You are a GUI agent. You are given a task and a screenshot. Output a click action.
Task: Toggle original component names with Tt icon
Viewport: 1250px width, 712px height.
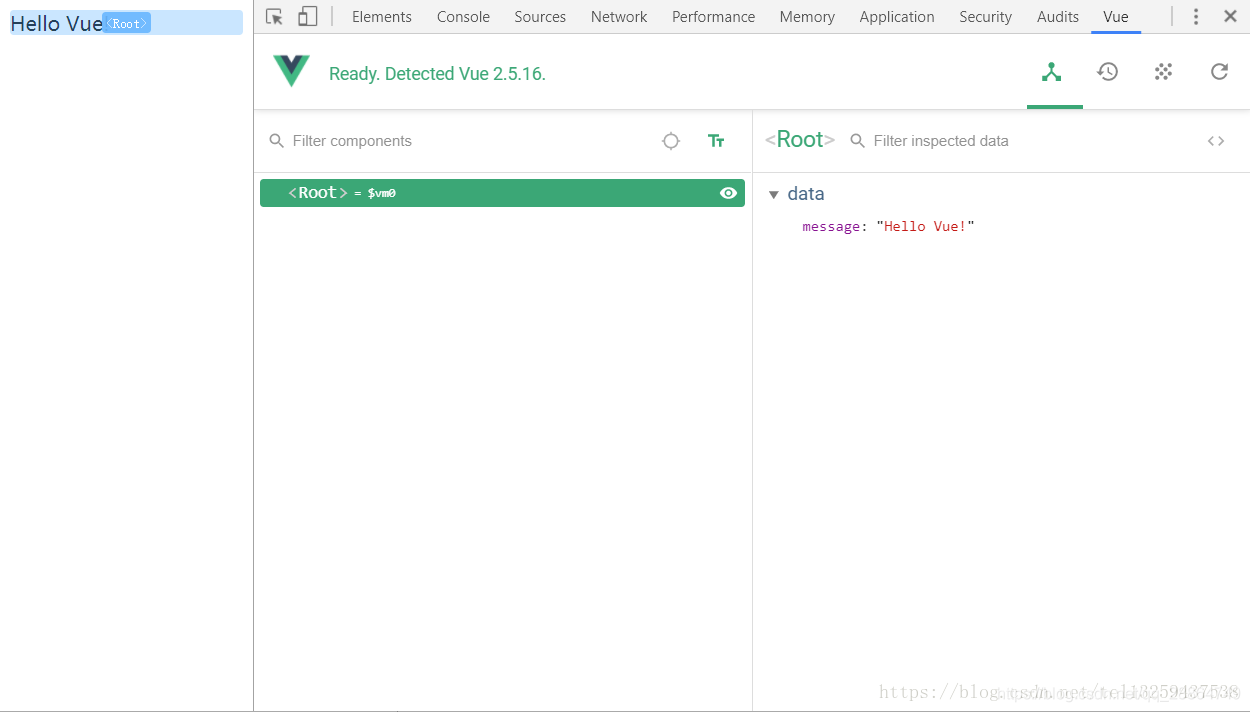click(716, 141)
